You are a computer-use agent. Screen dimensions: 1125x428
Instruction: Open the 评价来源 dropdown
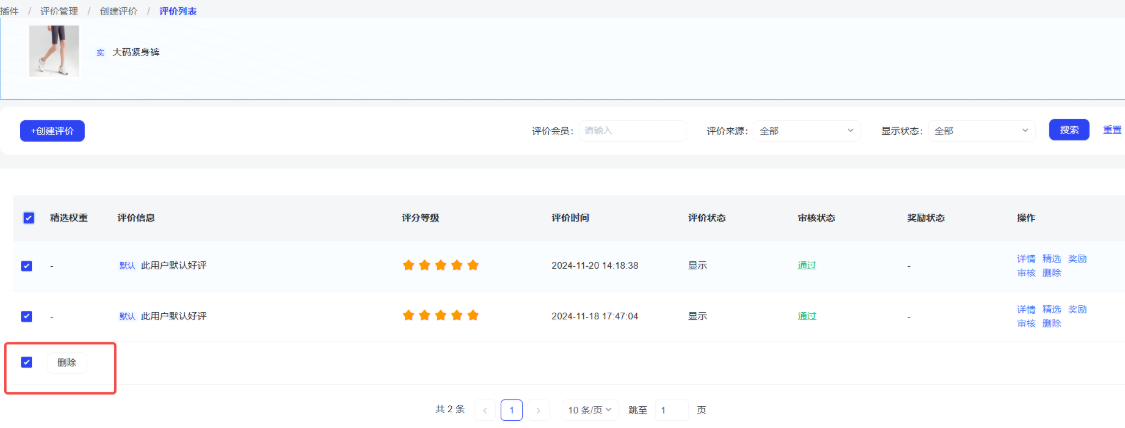[807, 131]
